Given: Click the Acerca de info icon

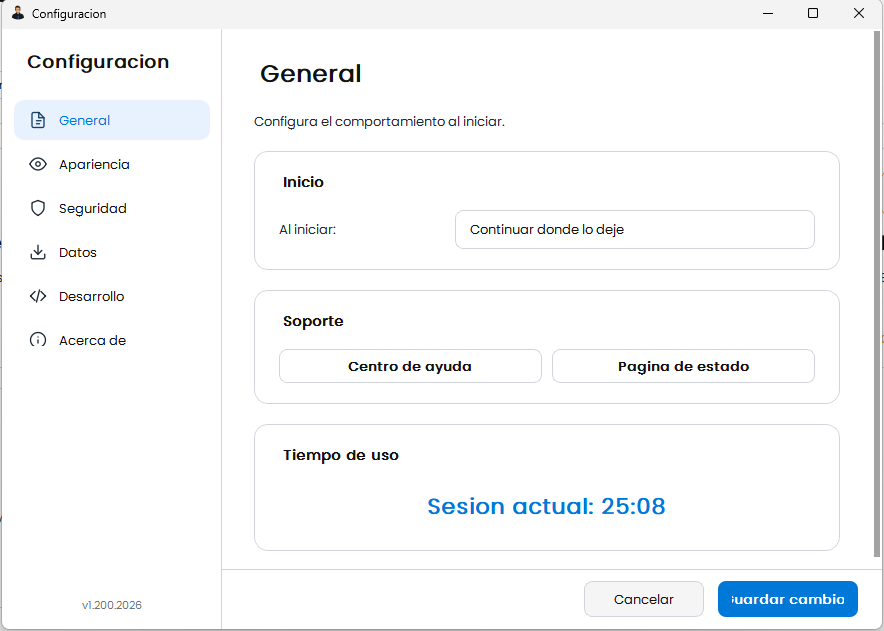Looking at the screenshot, I should click(x=38, y=340).
